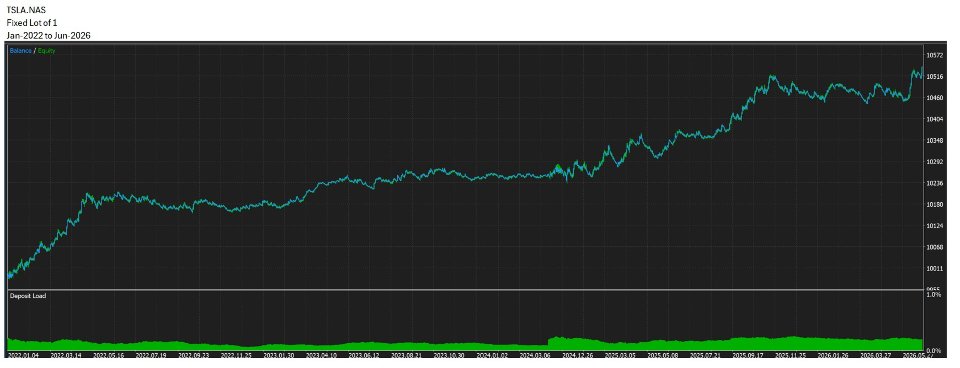This screenshot has height=368, width=960.
Task: Click the 10404 axis value
Action: [x=934, y=119]
